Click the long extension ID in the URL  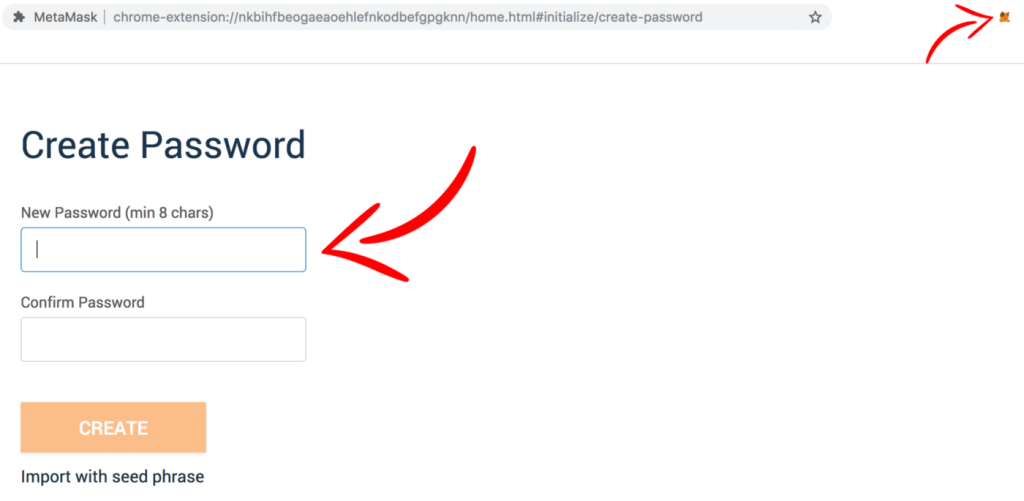click(335, 17)
